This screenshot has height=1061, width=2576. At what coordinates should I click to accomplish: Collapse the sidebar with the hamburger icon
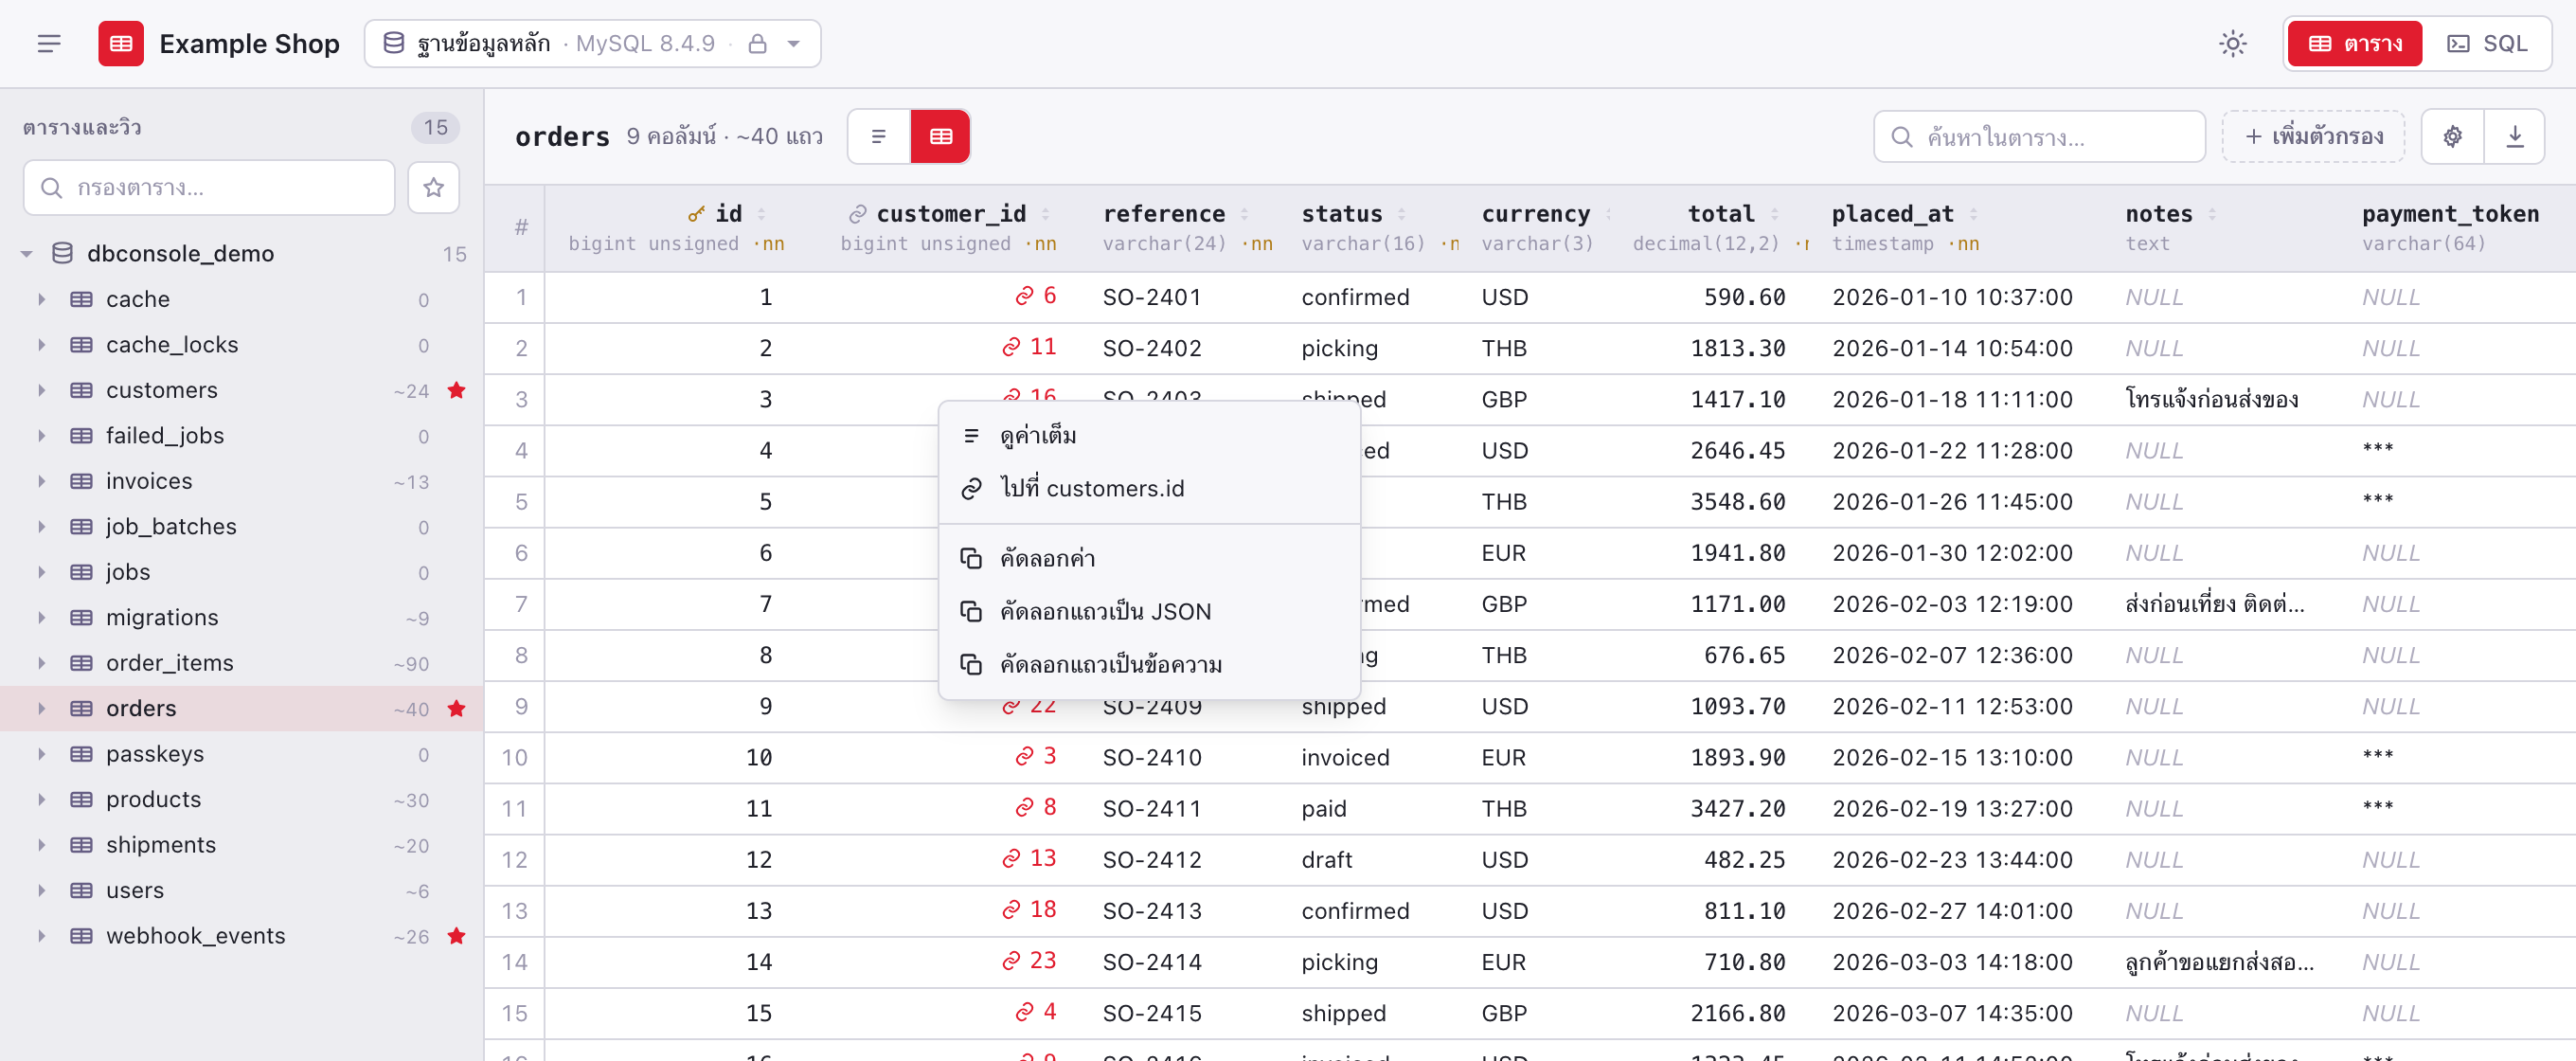coord(49,44)
